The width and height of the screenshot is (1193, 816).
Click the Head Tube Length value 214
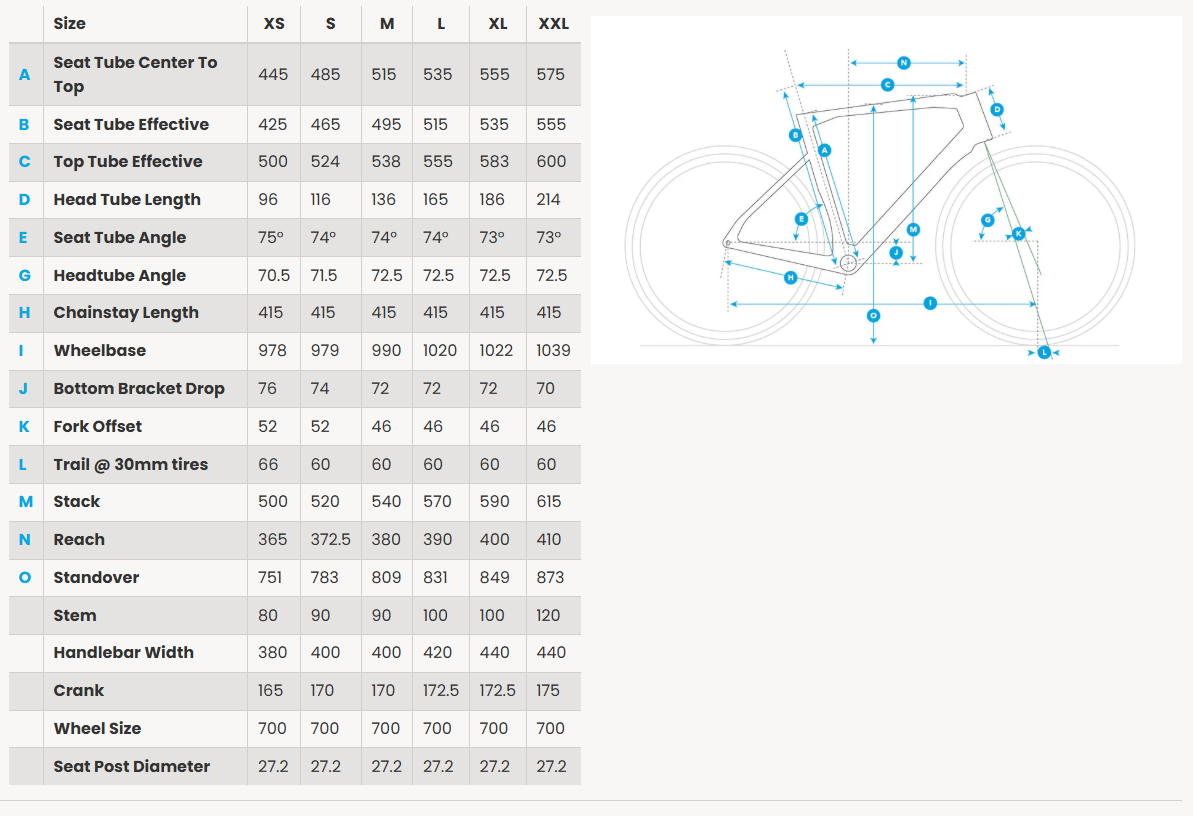(x=548, y=199)
